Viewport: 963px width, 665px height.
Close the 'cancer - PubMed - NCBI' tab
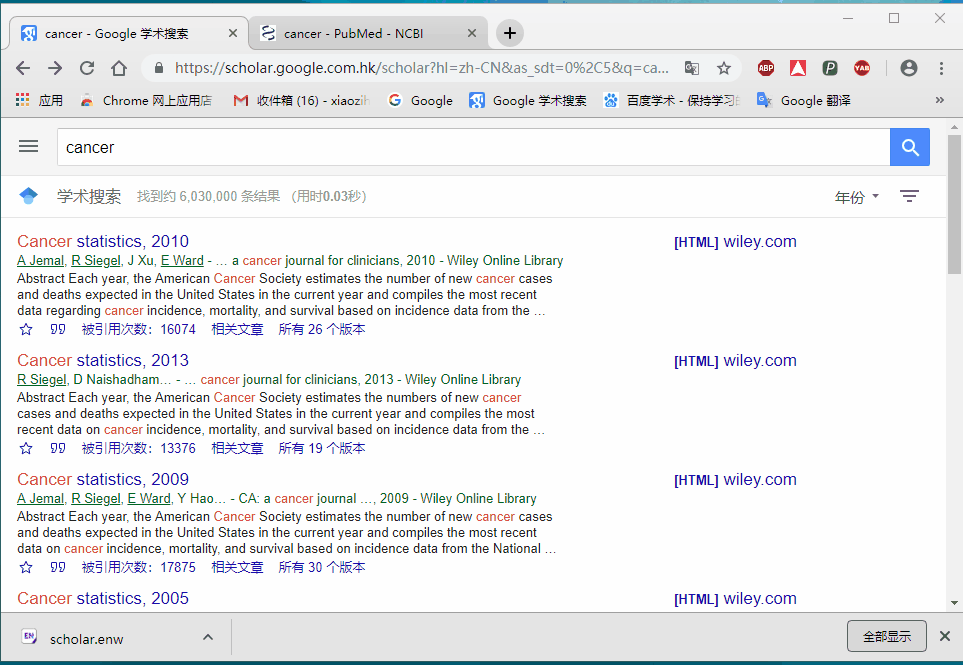[472, 33]
